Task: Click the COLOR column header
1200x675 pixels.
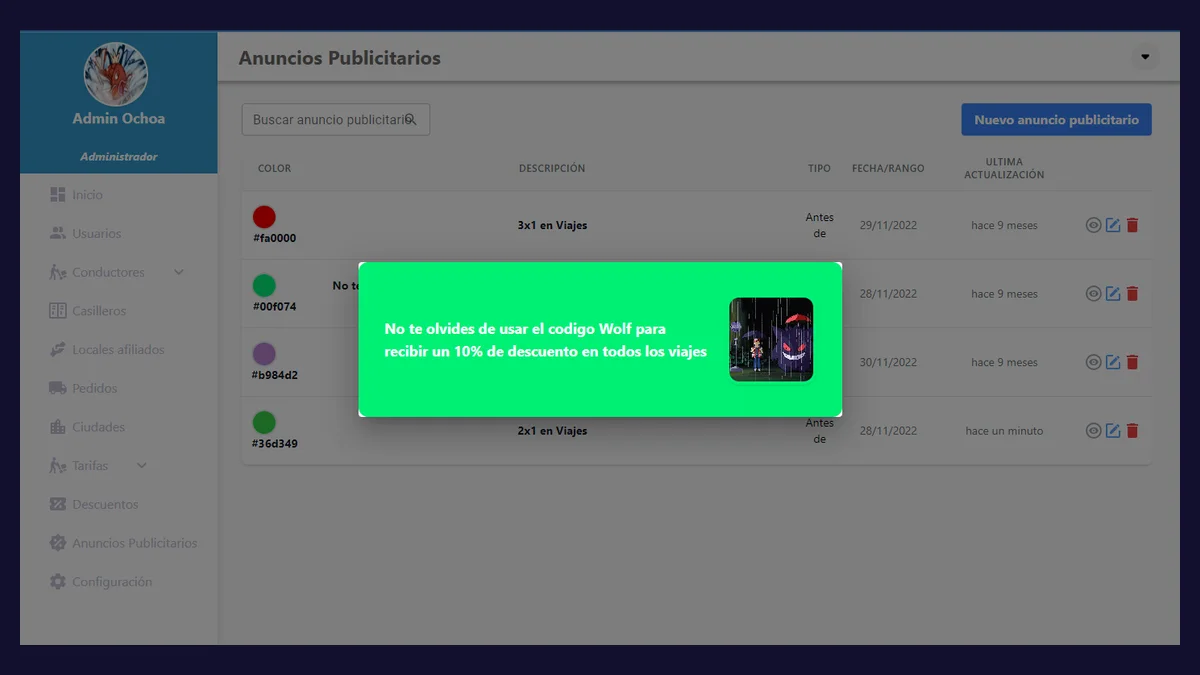Action: tap(274, 168)
